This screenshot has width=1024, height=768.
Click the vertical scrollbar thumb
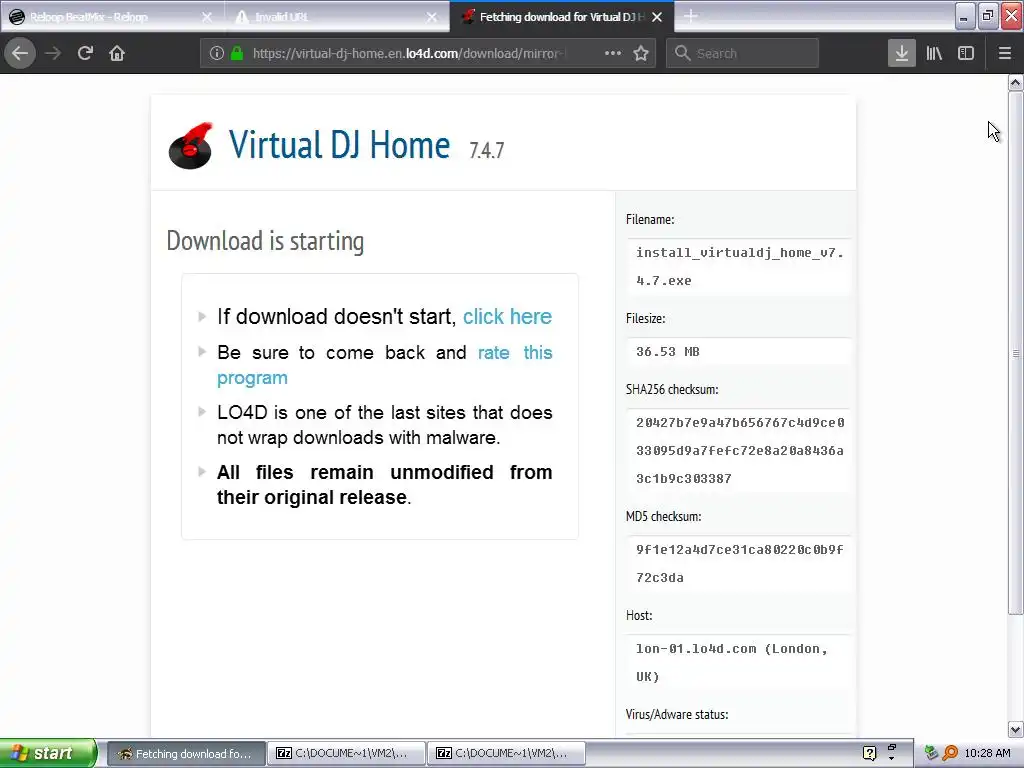click(x=1016, y=353)
